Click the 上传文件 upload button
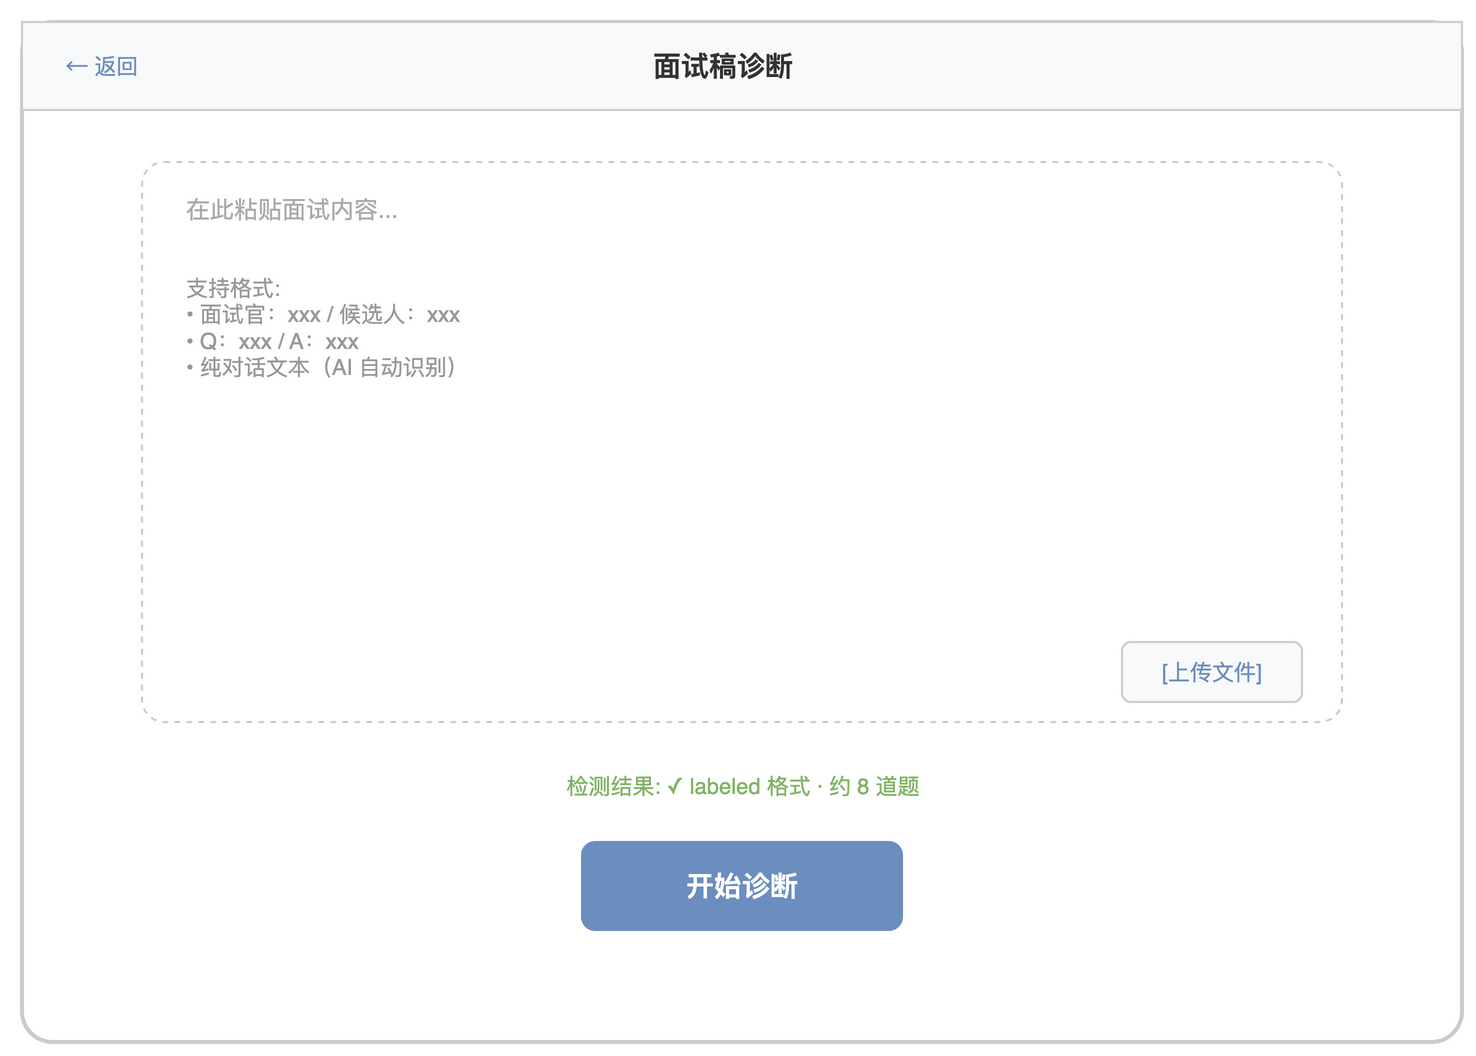This screenshot has width=1476, height=1056. (x=1211, y=672)
